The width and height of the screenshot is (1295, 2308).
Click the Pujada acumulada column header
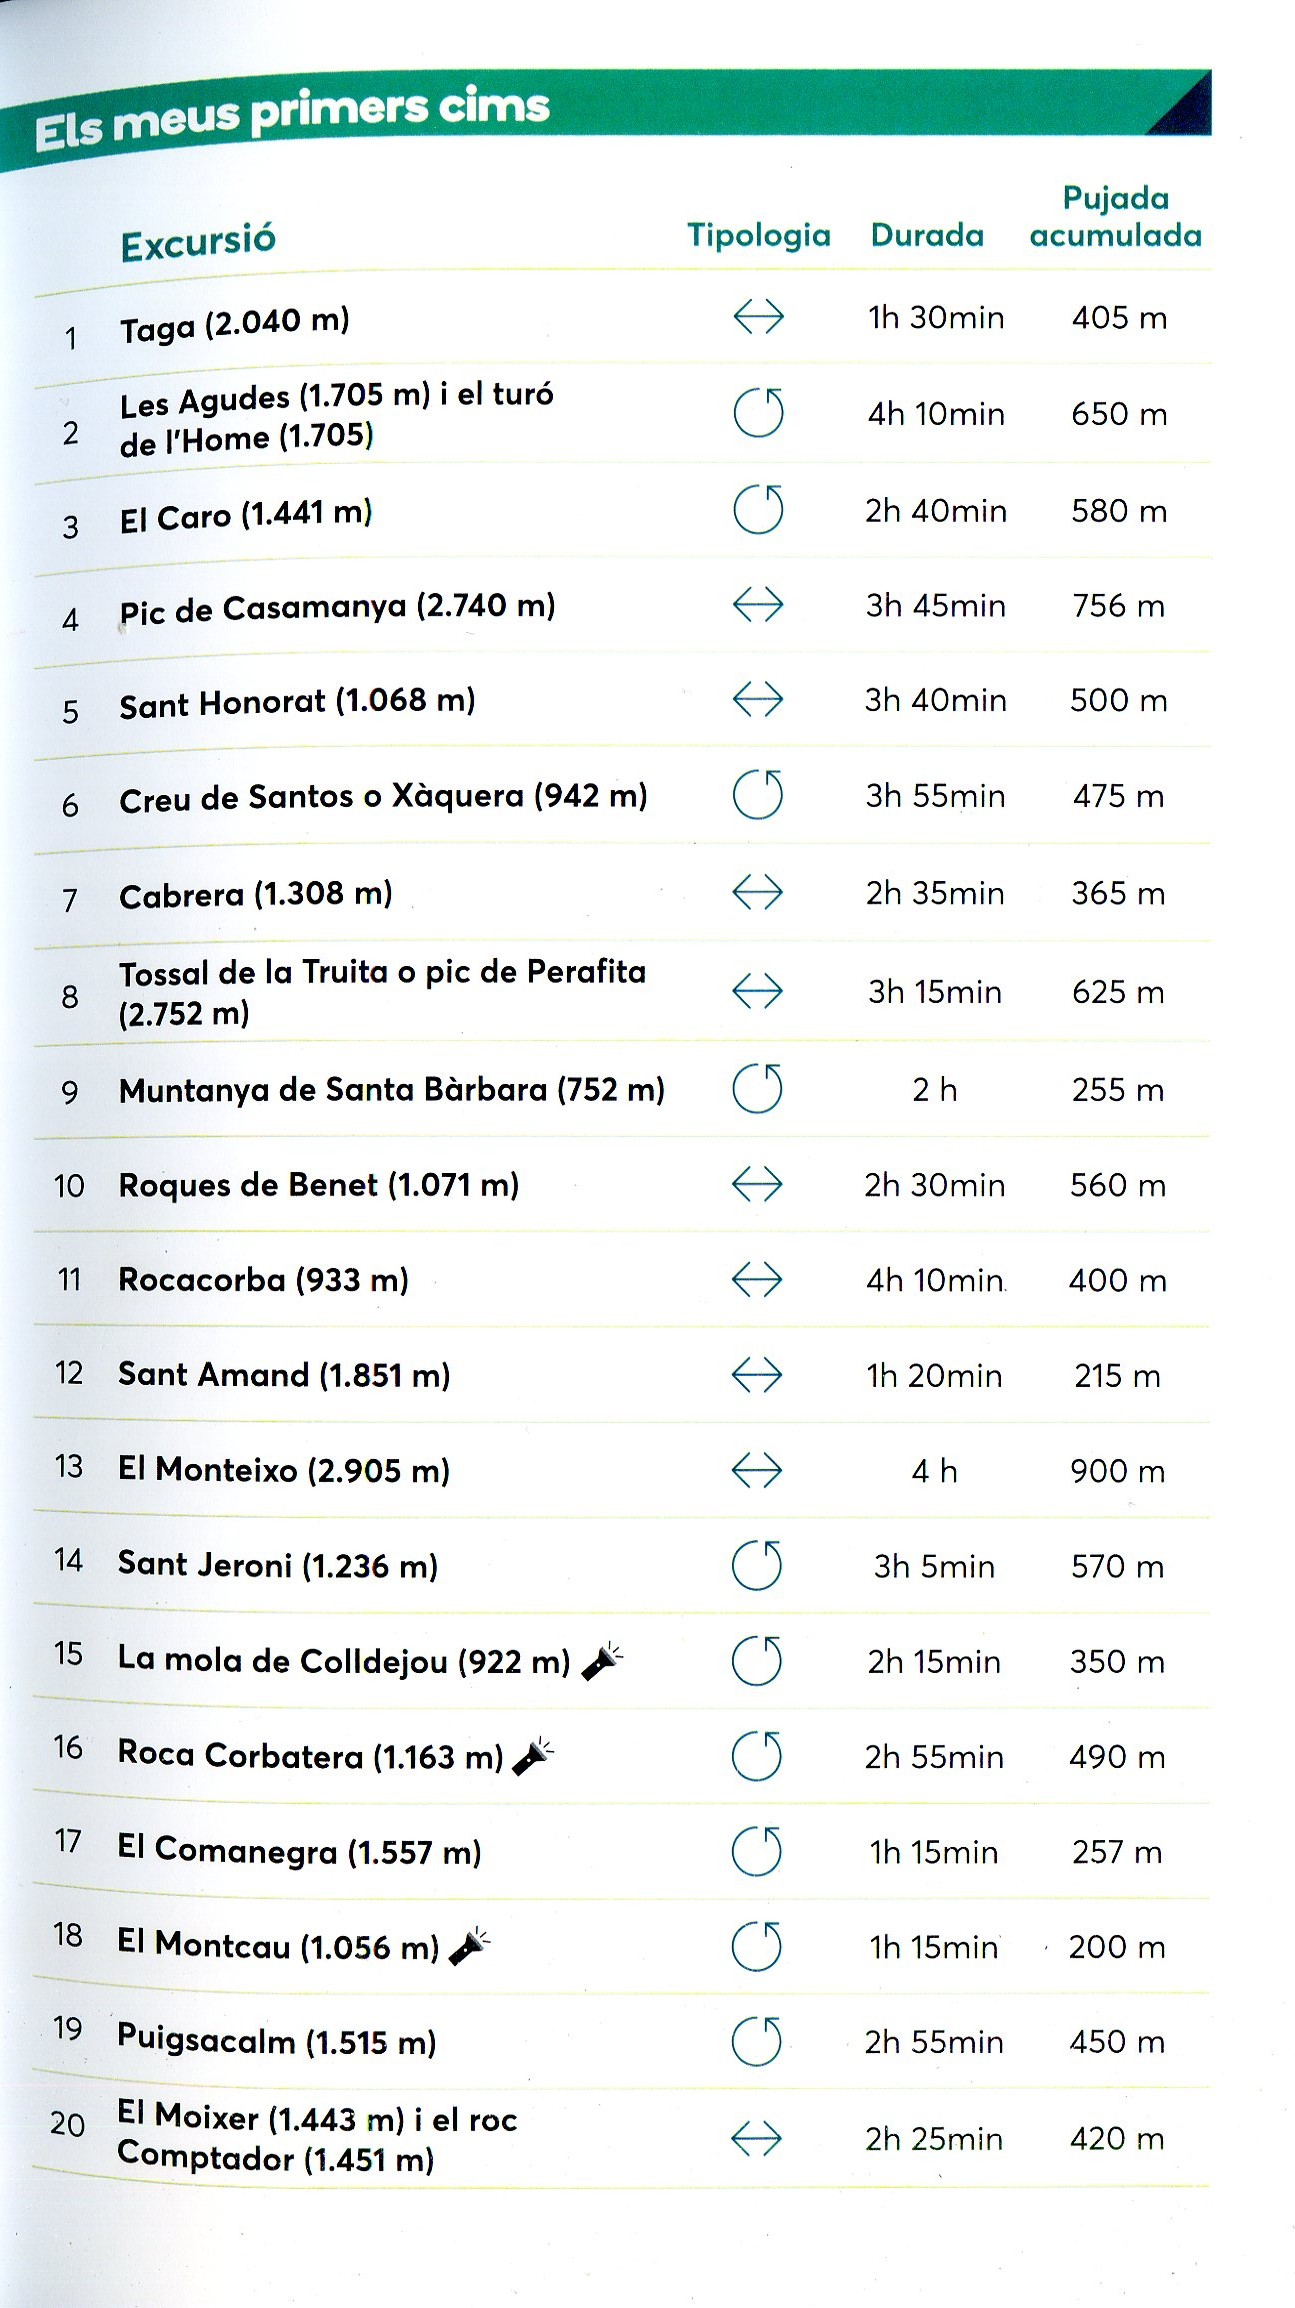(x=1116, y=216)
